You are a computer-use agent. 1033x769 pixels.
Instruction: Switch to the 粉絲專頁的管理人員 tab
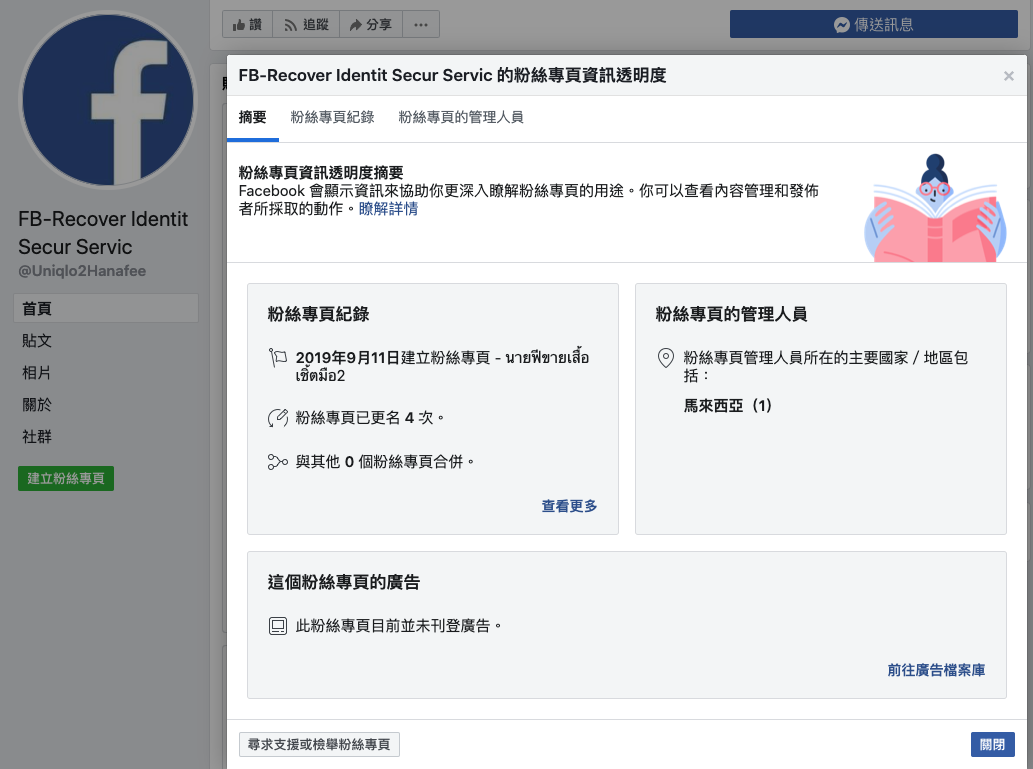click(x=461, y=117)
